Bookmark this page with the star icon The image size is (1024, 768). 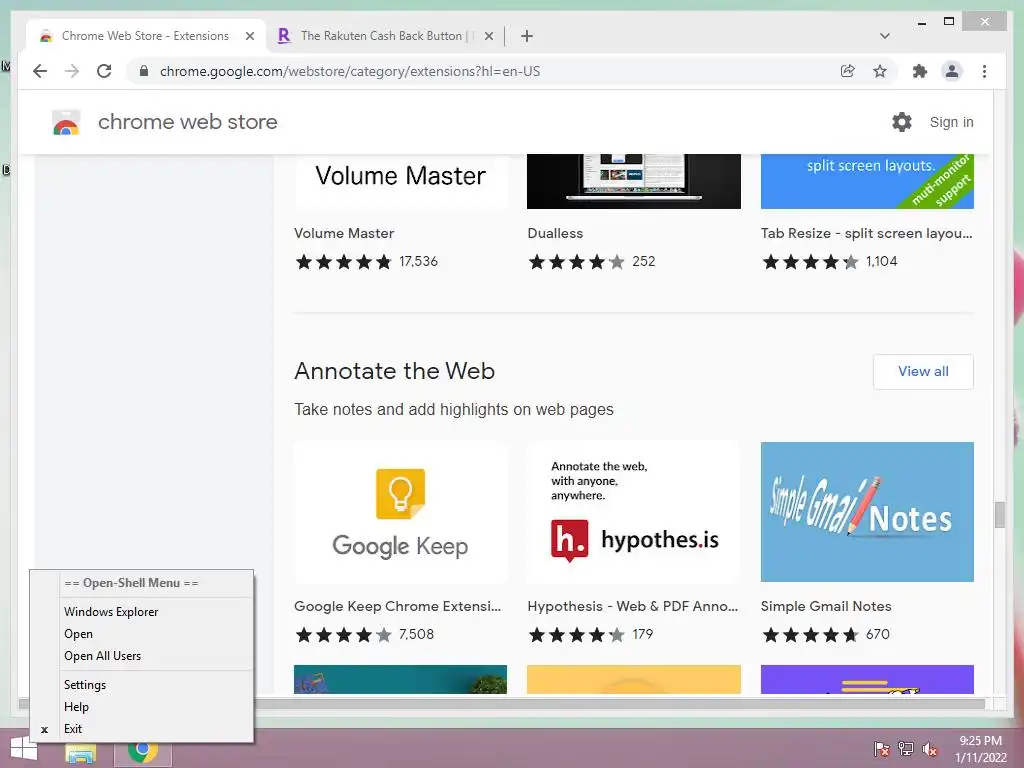pyautogui.click(x=880, y=71)
